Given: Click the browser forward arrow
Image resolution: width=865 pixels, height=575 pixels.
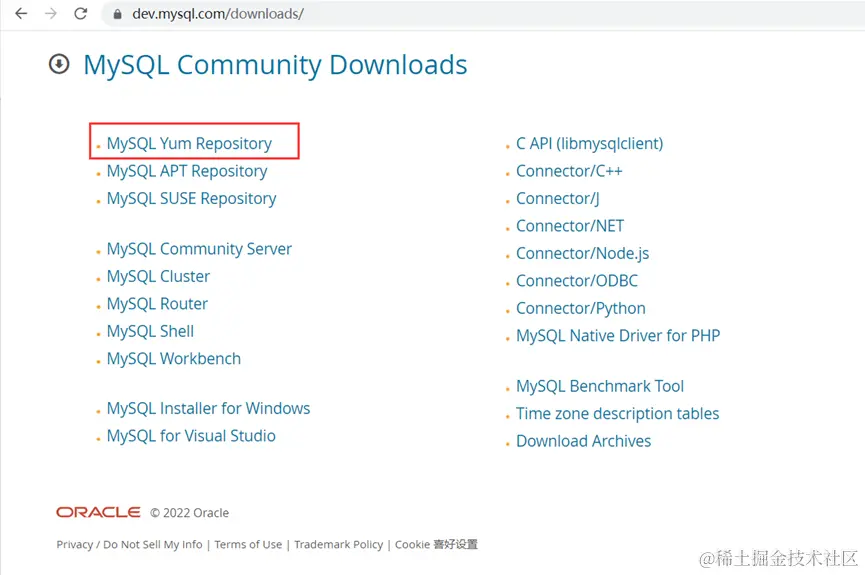Looking at the screenshot, I should click(51, 14).
